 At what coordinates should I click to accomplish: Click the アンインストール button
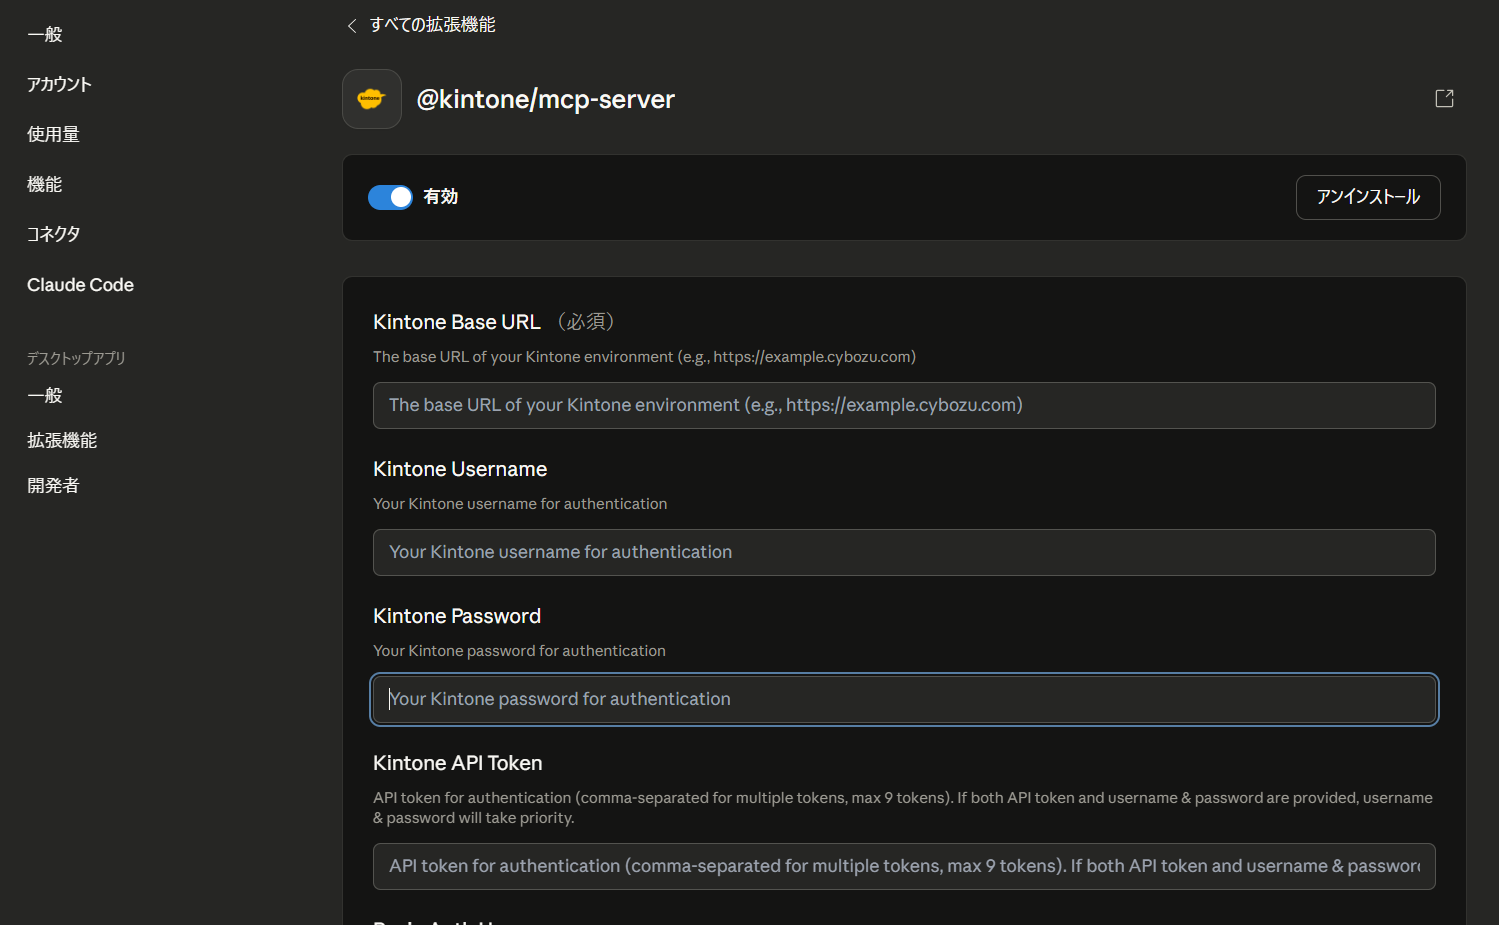pos(1368,197)
